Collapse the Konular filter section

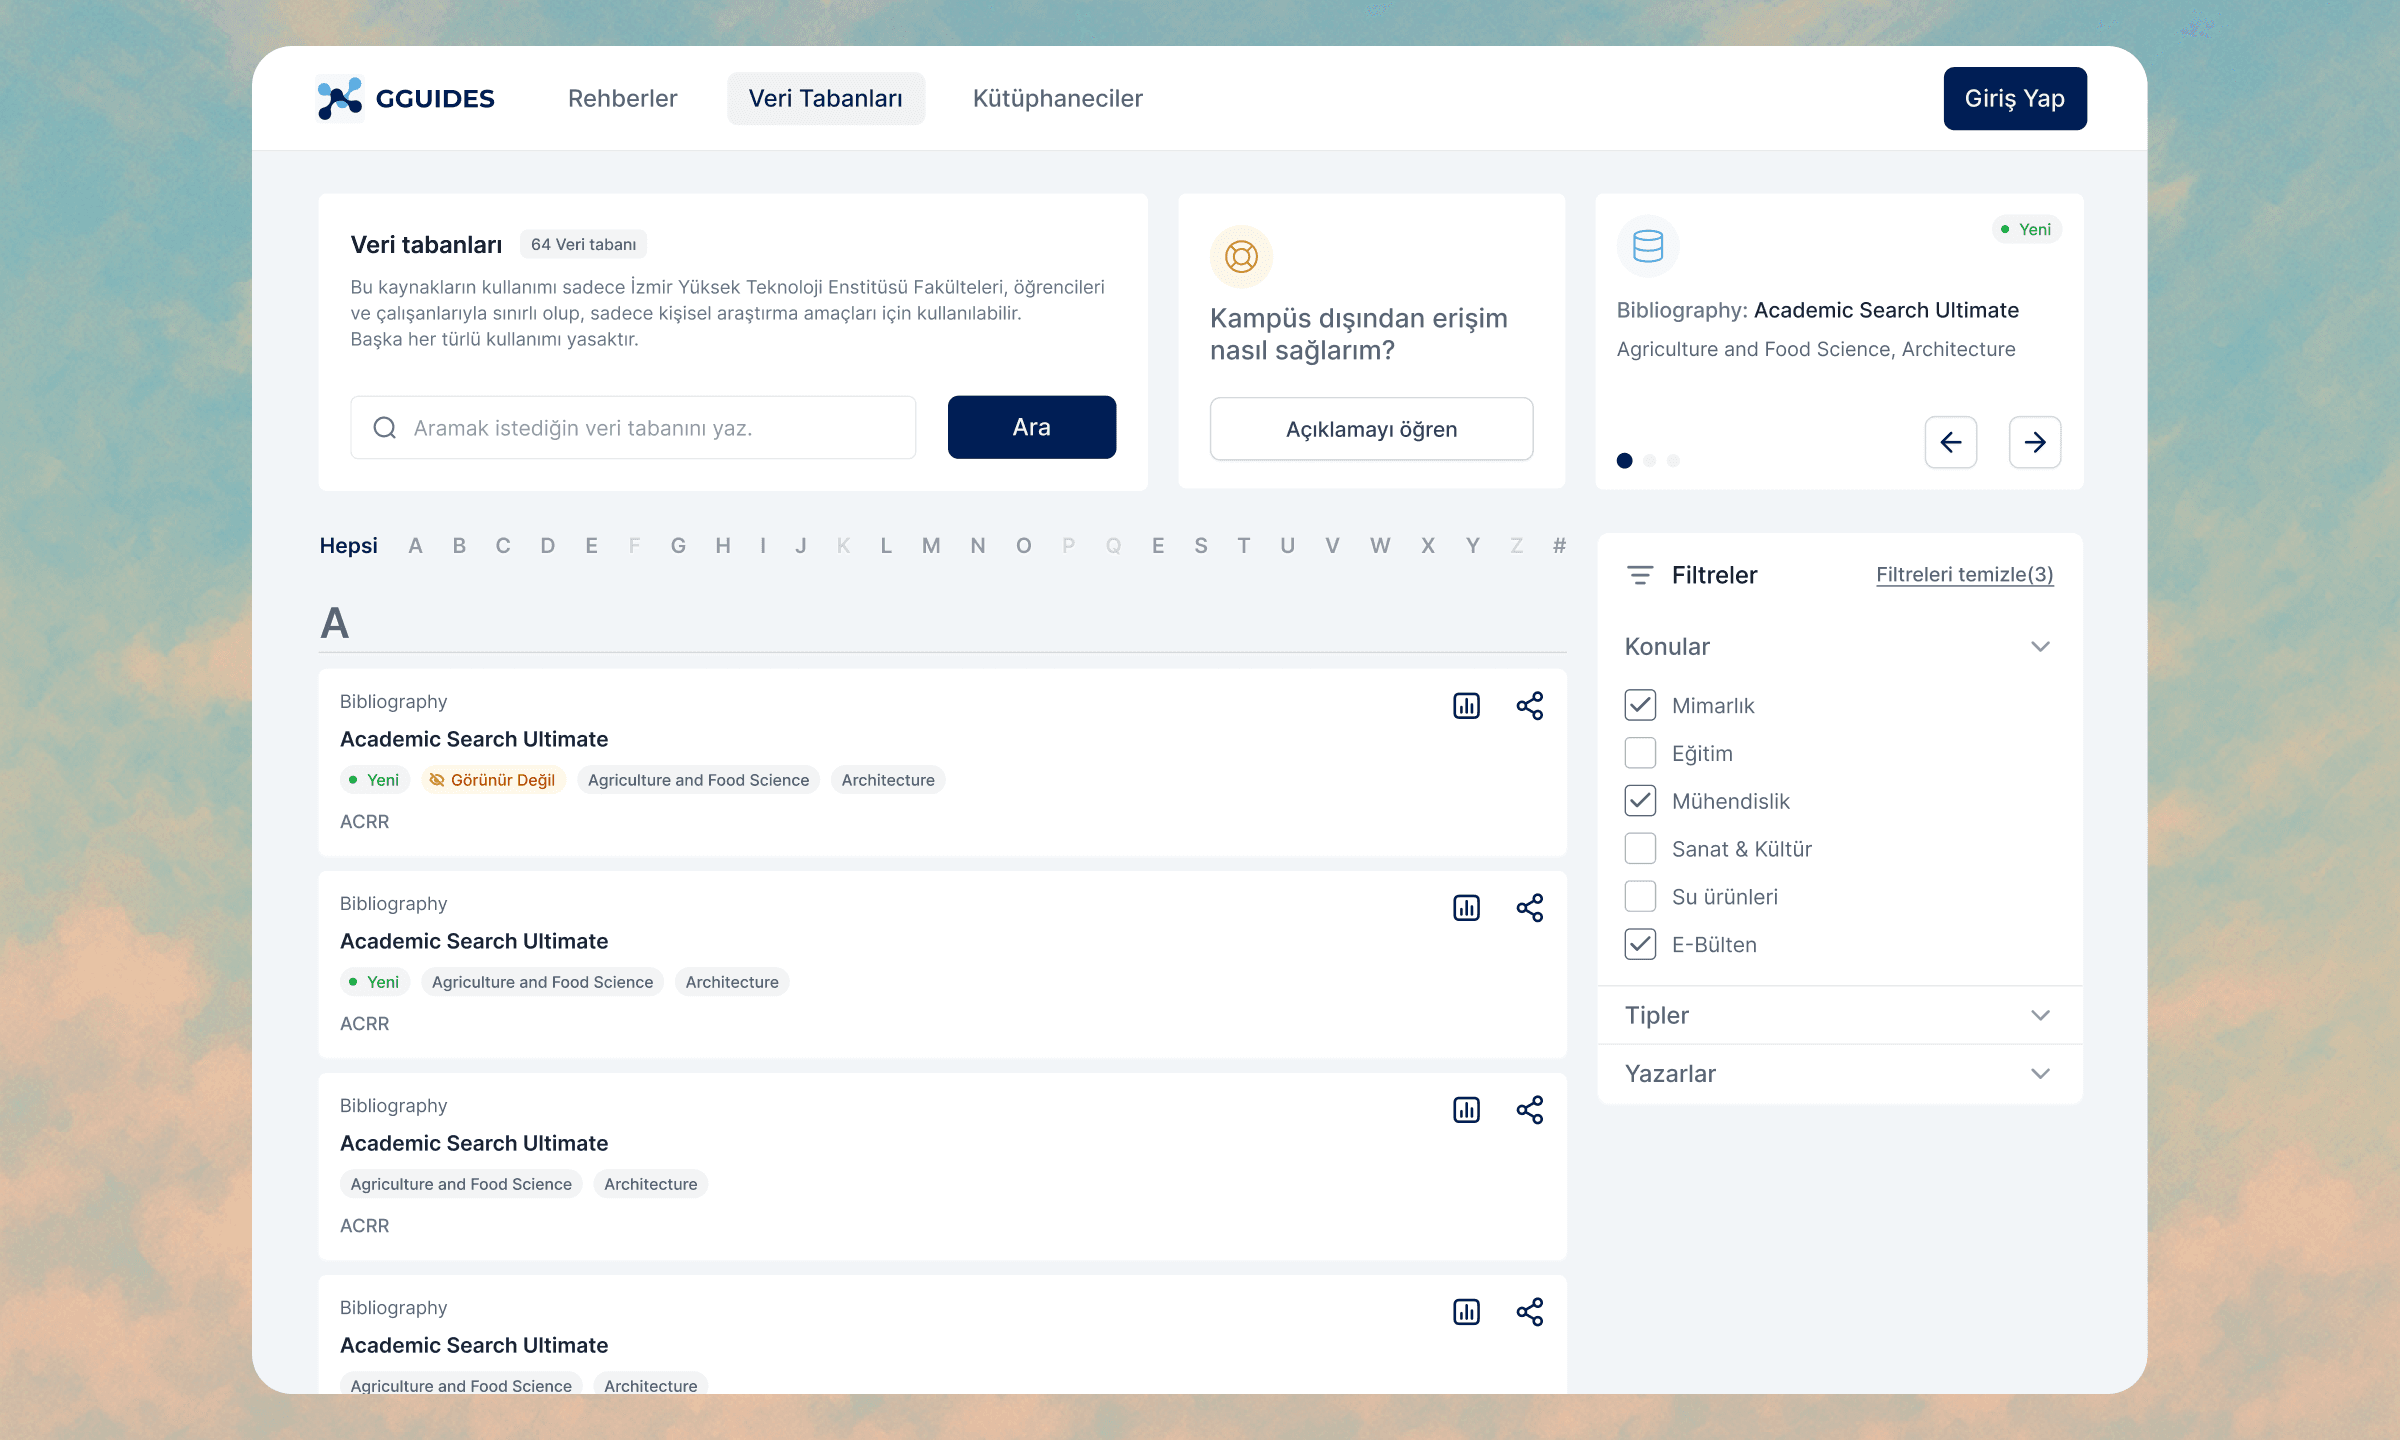[2040, 647]
